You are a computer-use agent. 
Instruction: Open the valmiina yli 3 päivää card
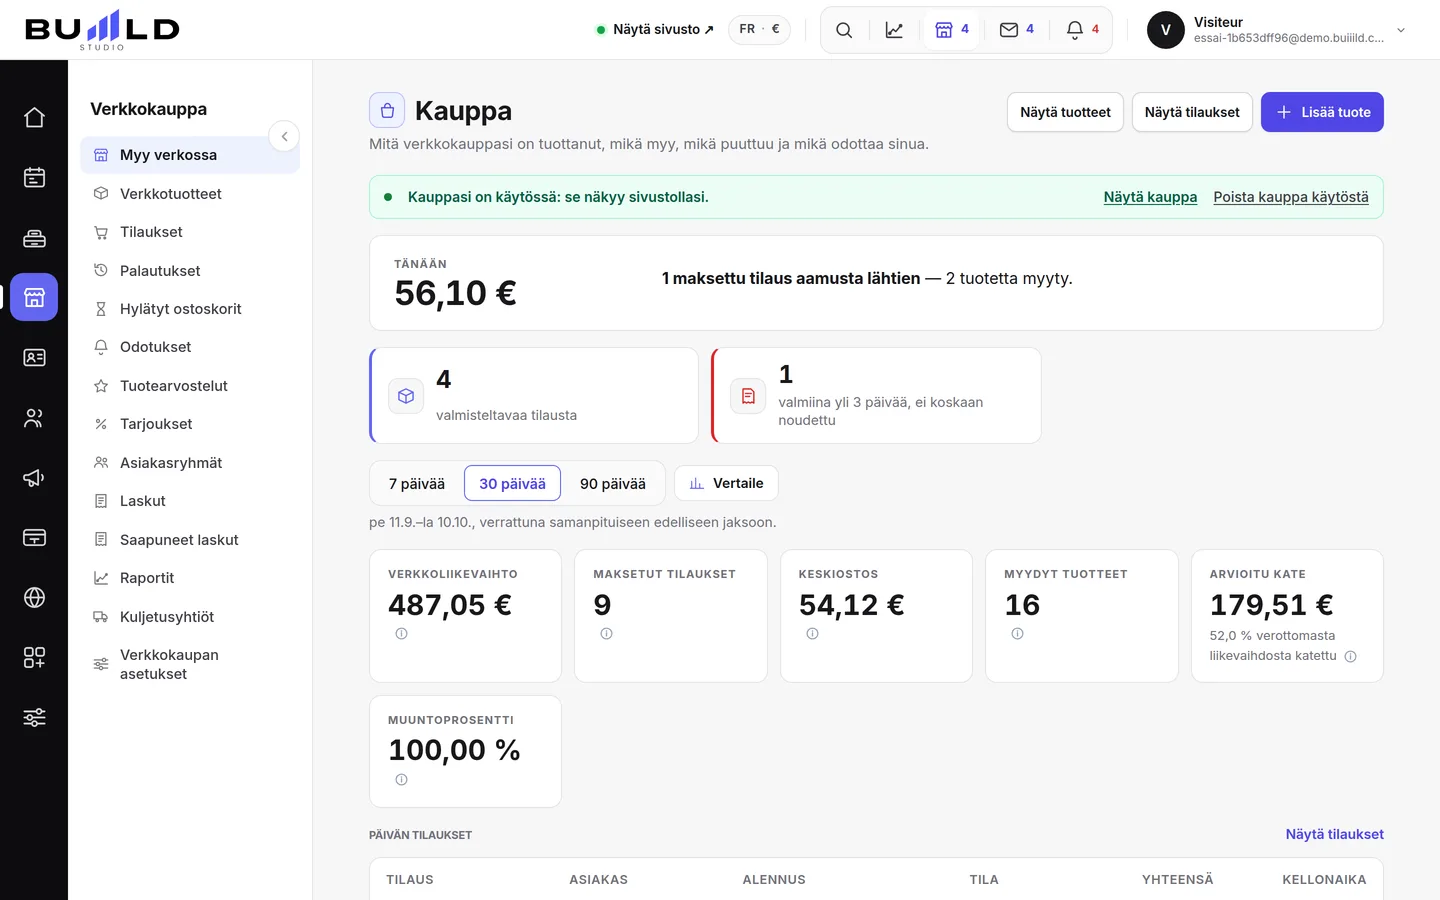[x=876, y=396]
